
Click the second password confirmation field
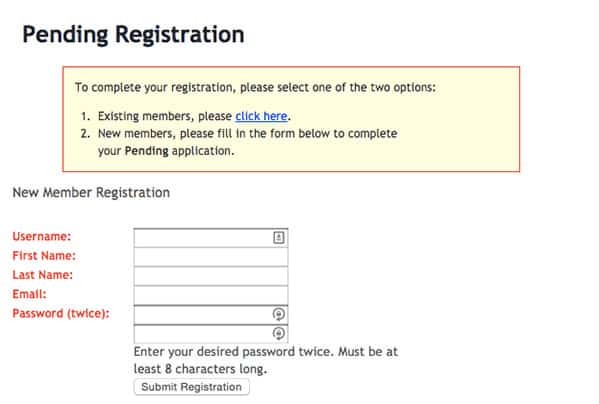coord(202,333)
